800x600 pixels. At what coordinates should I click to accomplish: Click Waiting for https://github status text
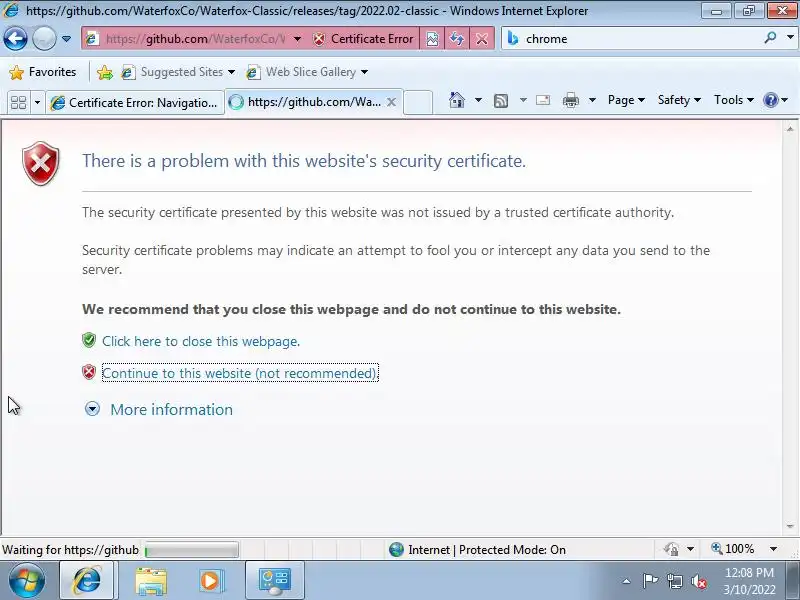tap(70, 549)
